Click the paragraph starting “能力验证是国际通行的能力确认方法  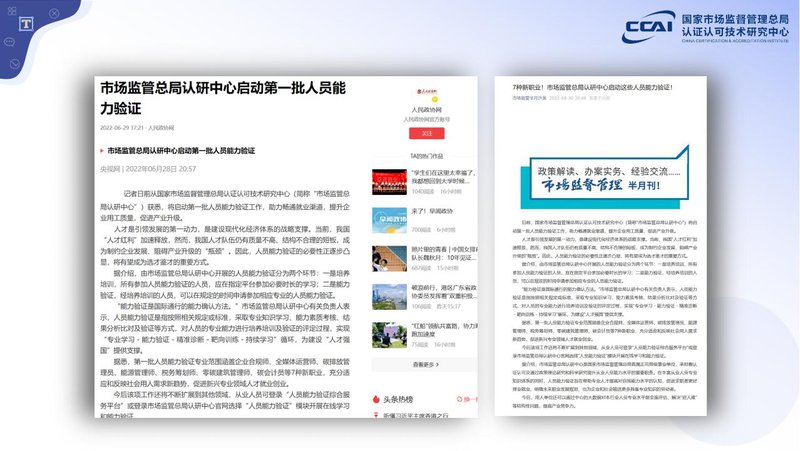click(x=225, y=328)
